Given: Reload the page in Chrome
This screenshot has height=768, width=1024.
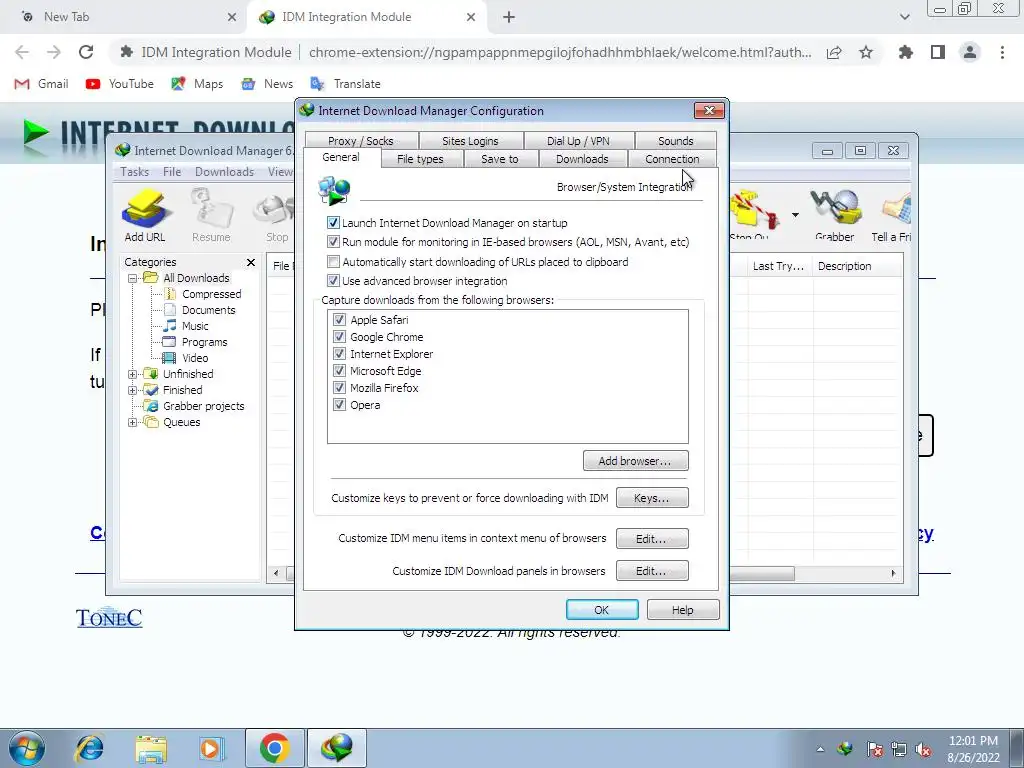Looking at the screenshot, I should point(86,52).
